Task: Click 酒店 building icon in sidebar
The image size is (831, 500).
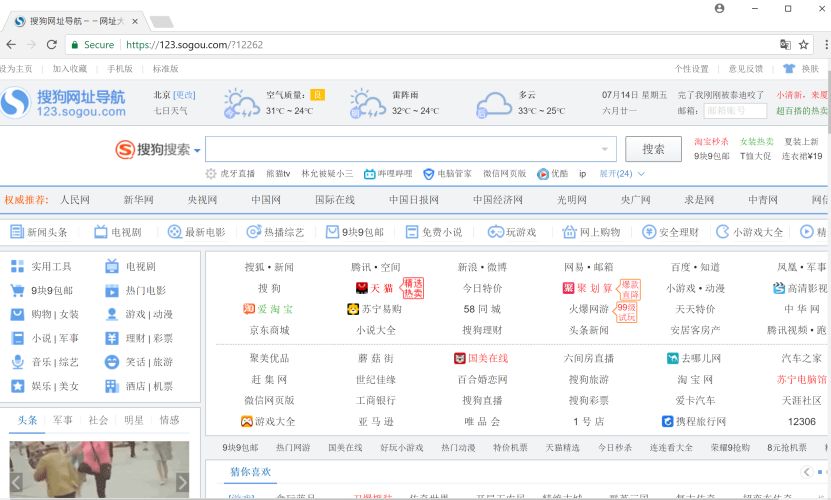Action: (x=112, y=386)
